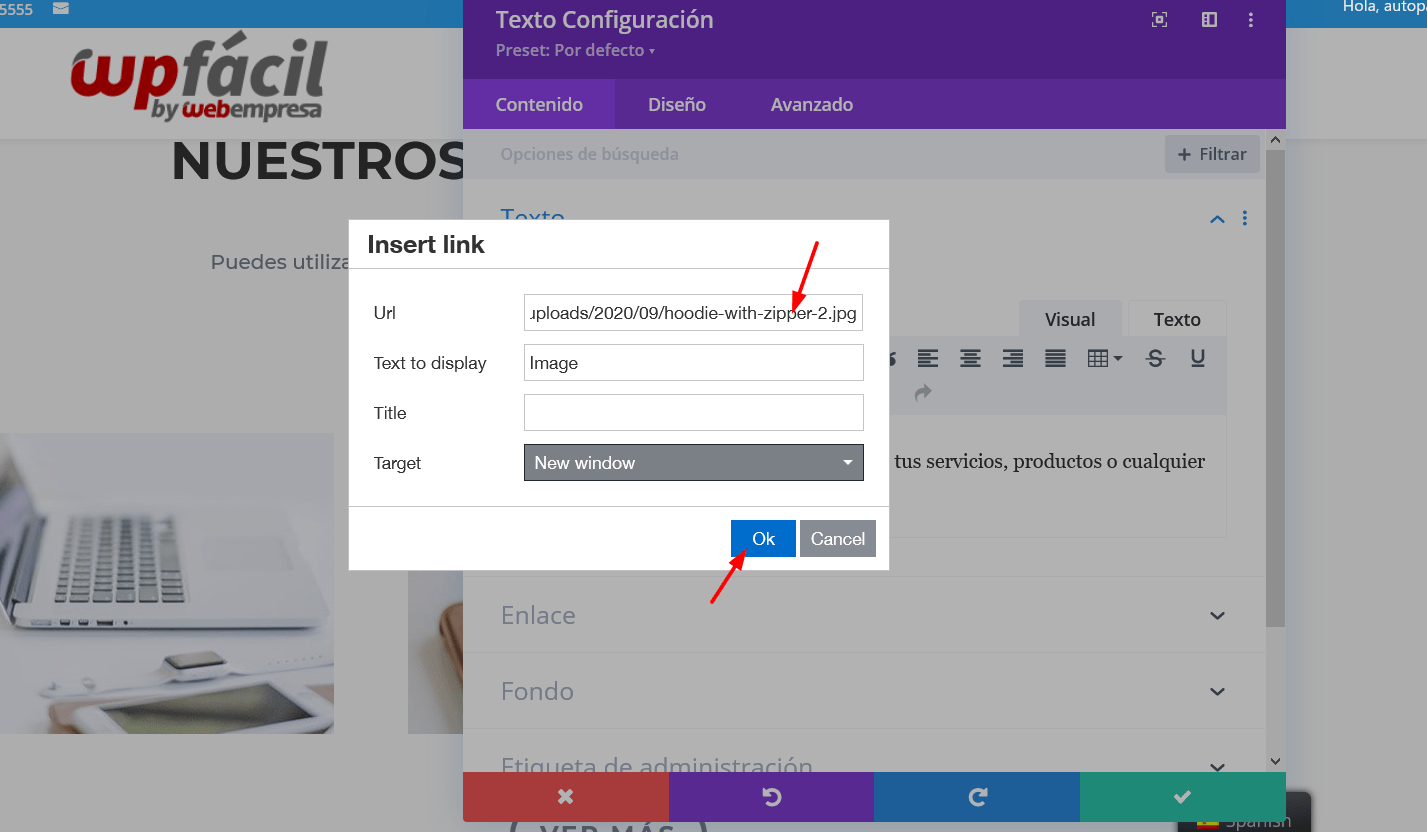Viewport: 1427px width, 832px height.
Task: Click the Filtrar button
Action: click(1212, 154)
